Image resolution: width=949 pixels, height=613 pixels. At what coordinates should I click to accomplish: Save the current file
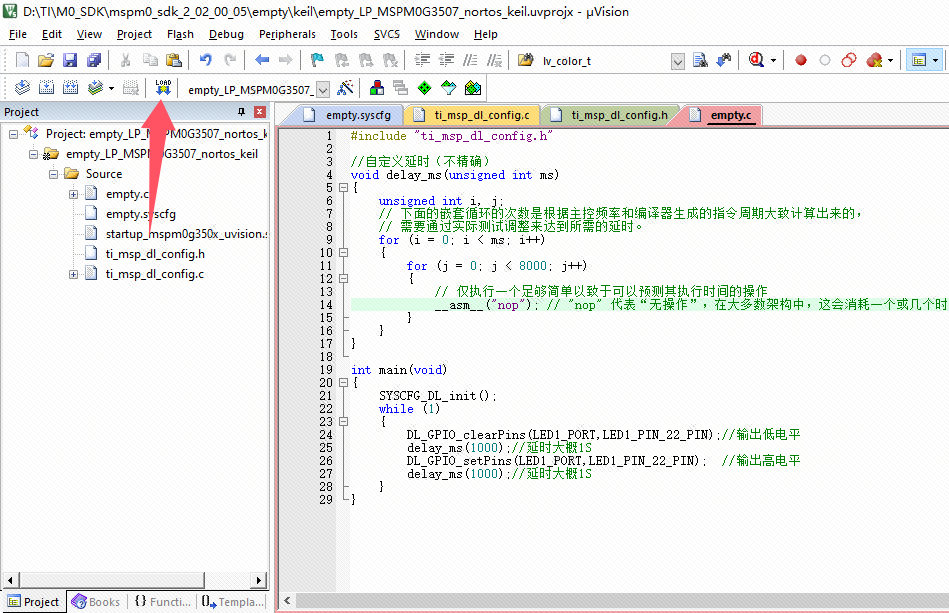click(x=70, y=60)
